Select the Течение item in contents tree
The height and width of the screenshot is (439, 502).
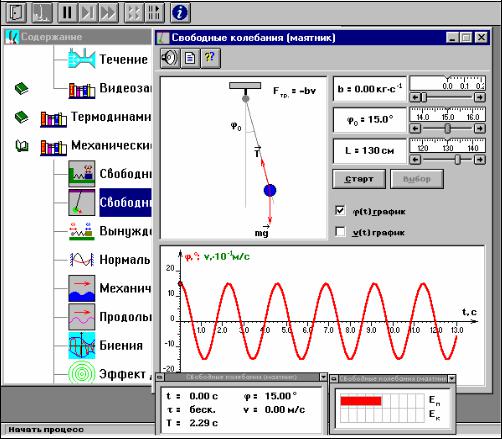coord(124,59)
